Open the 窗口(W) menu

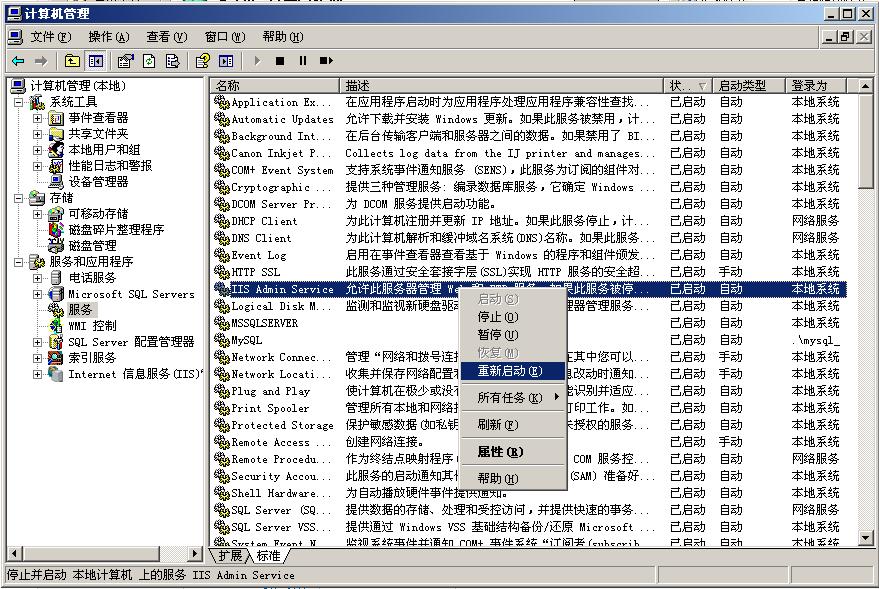tap(225, 37)
